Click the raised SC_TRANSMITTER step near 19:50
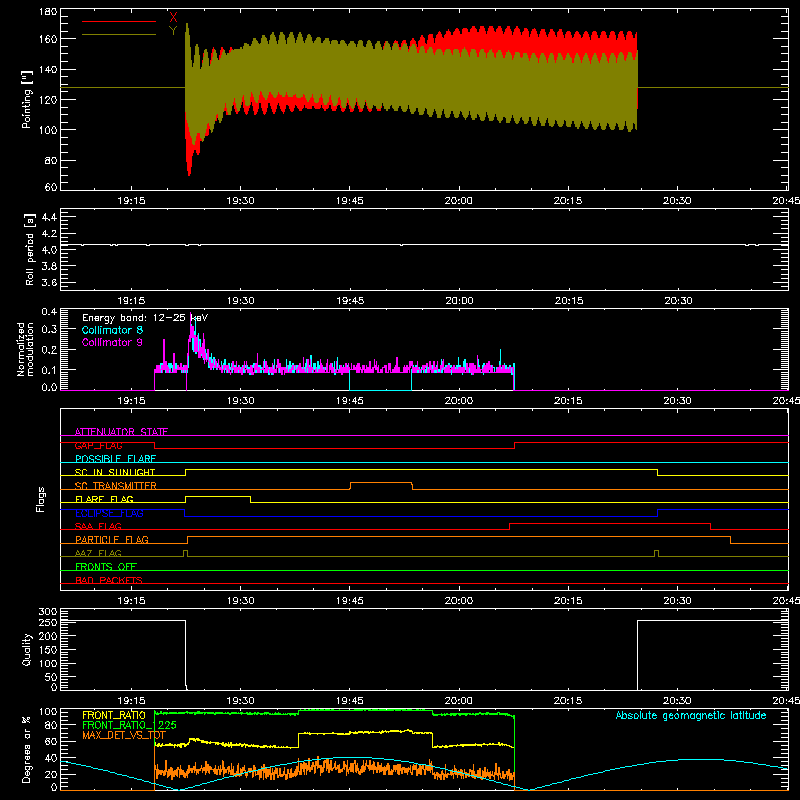The image size is (800, 800). pyautogui.click(x=381, y=483)
